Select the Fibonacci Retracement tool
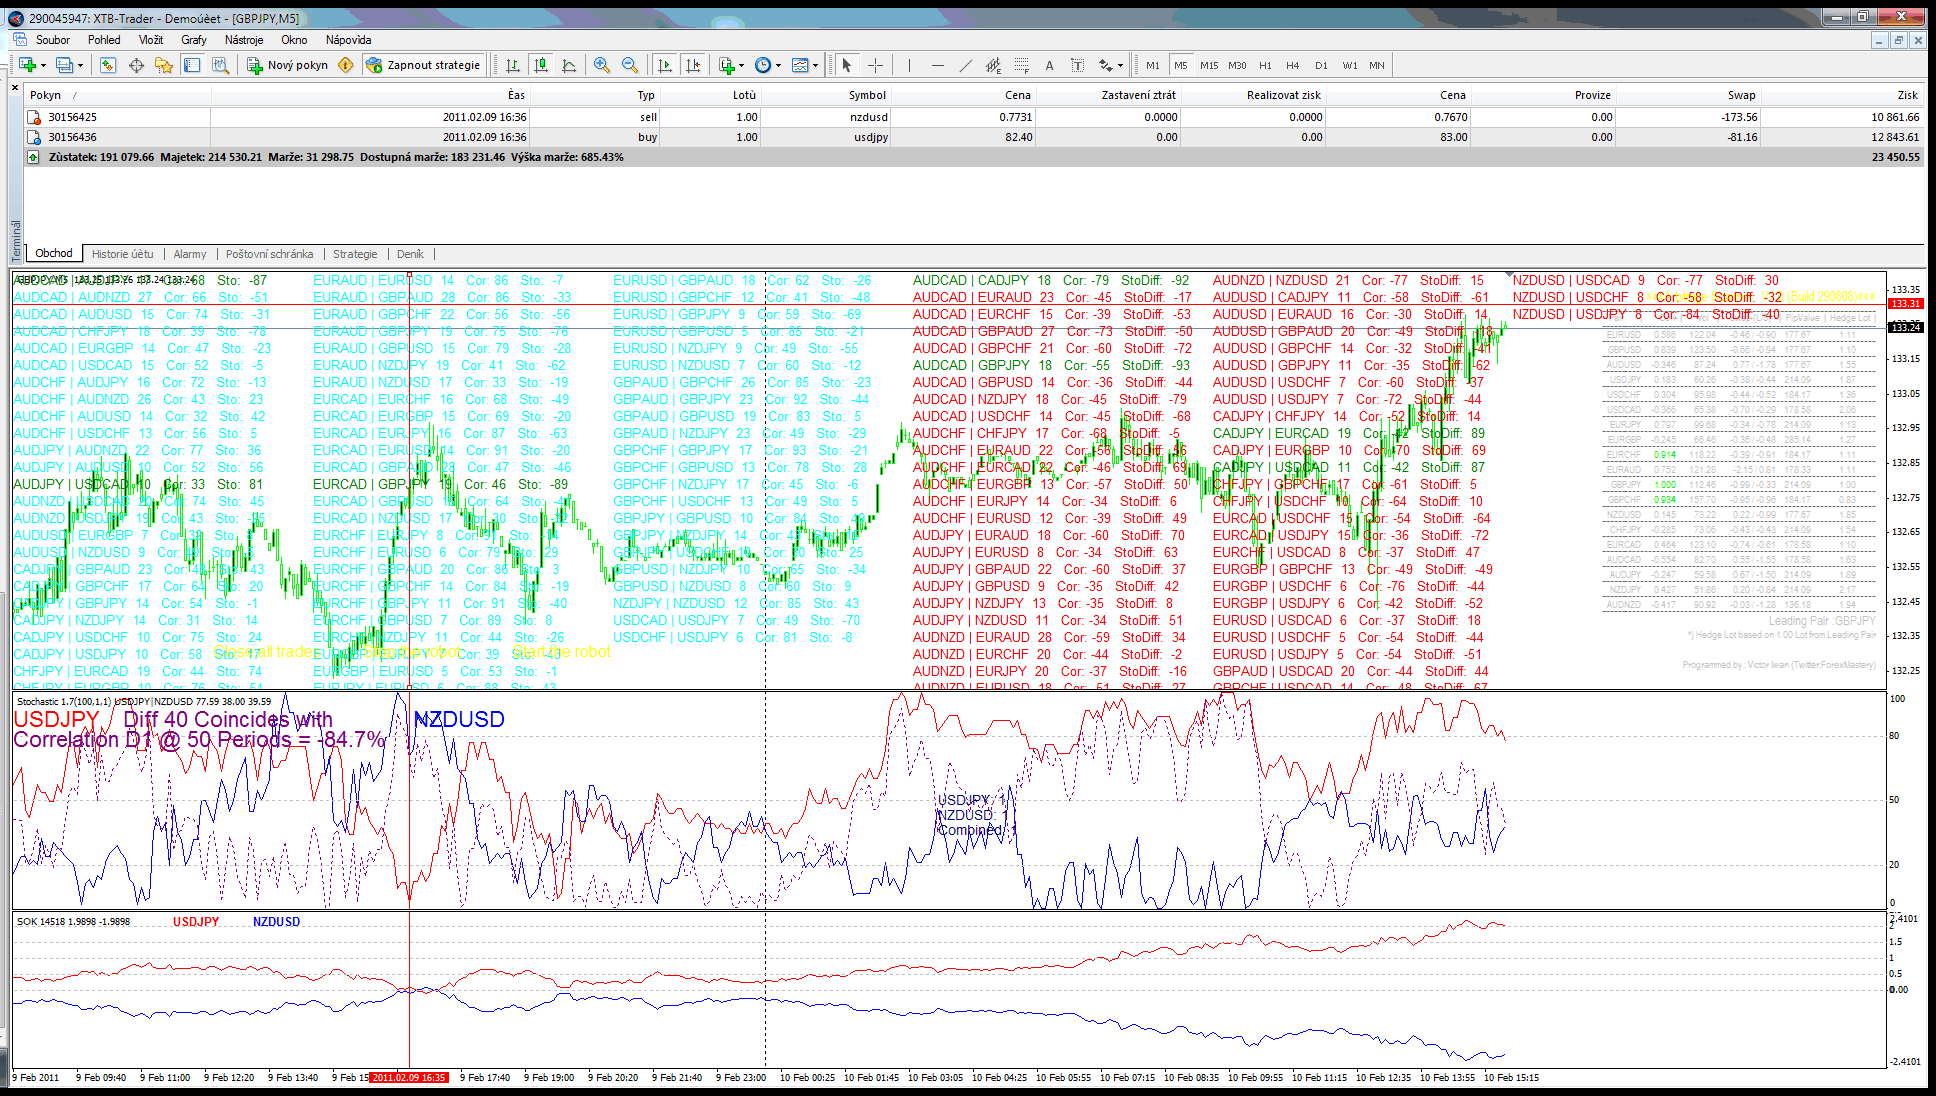Viewport: 1936px width, 1096px height. click(1021, 65)
